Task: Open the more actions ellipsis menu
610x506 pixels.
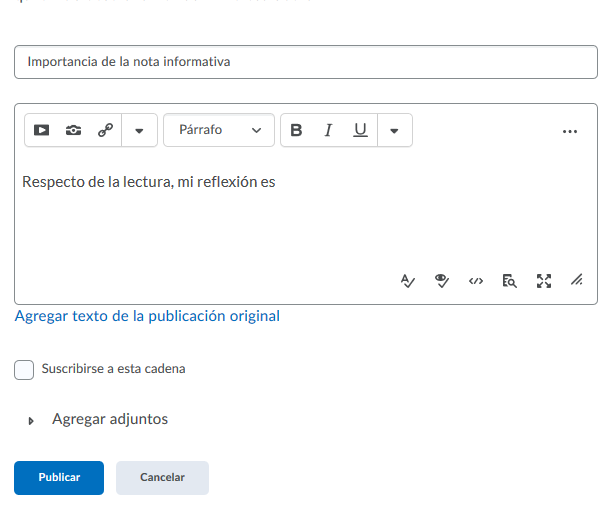Action: pyautogui.click(x=570, y=131)
